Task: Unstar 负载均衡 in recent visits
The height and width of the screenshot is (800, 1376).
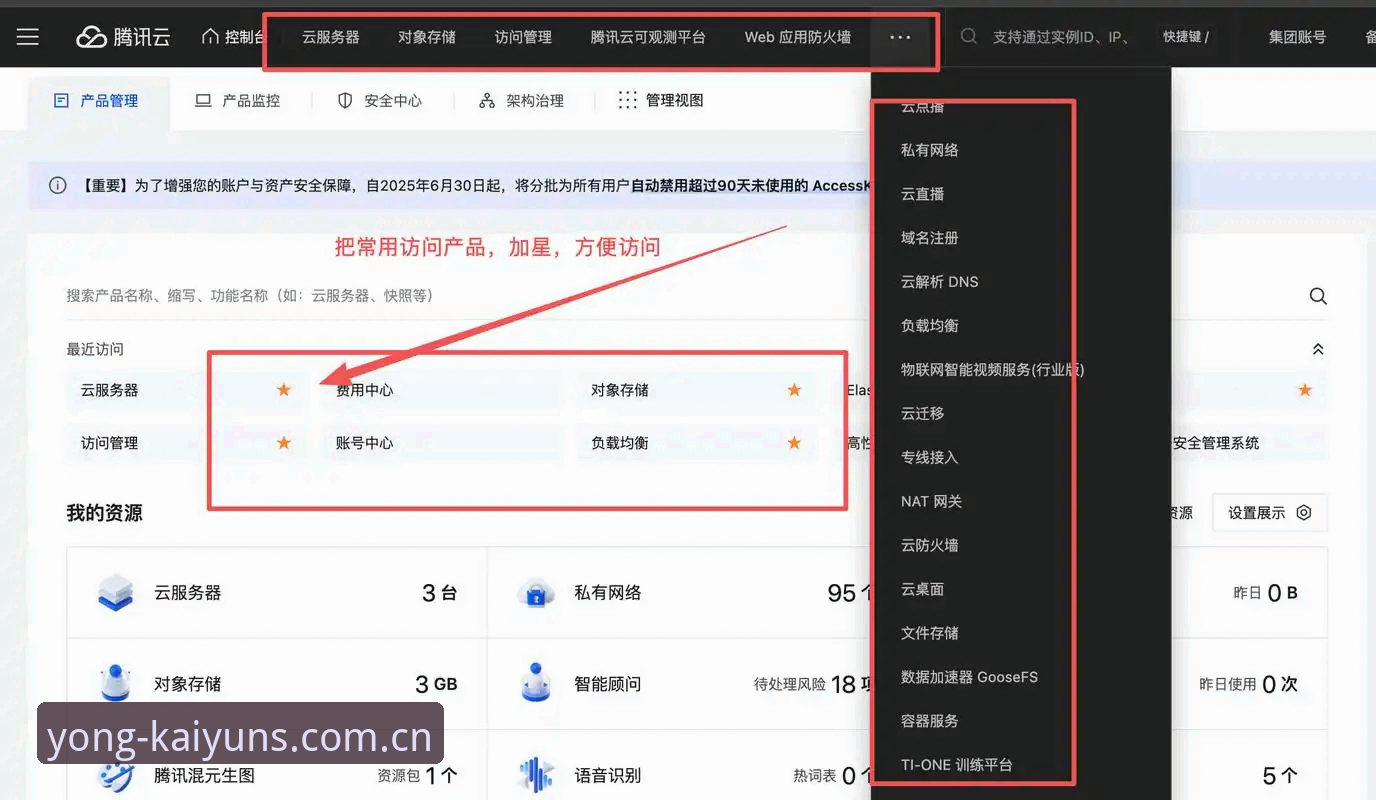Action: pos(794,442)
